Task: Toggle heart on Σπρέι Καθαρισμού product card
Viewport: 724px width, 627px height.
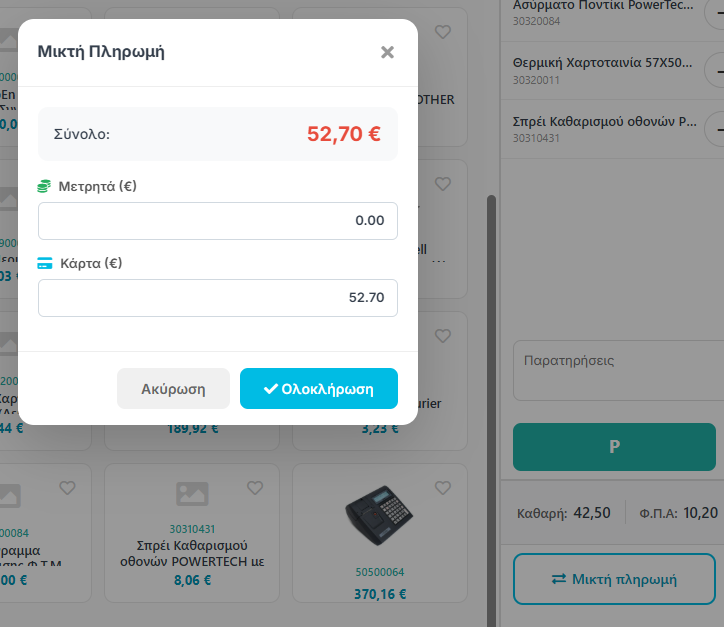Action: pos(255,488)
